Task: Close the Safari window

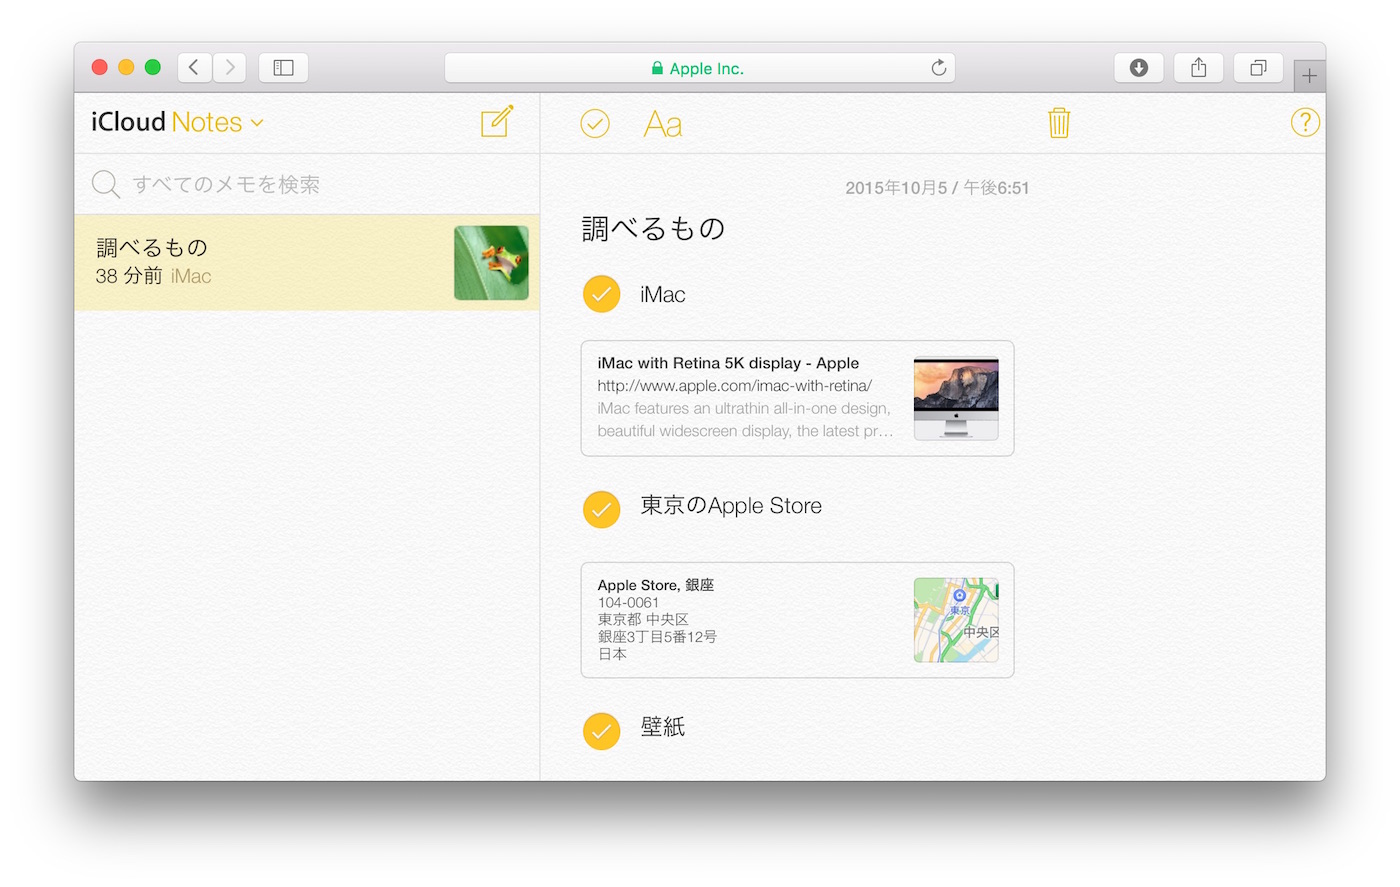Action: (99, 67)
